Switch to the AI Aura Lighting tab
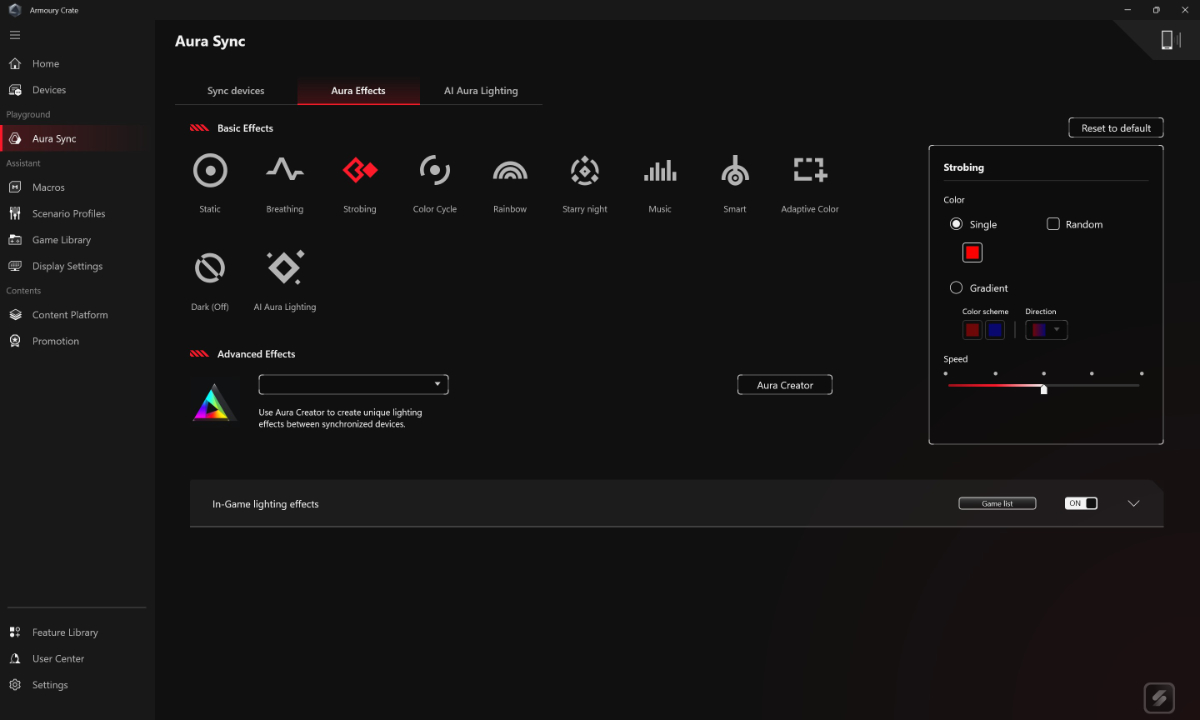Screen dimensions: 1200x720 481,91
